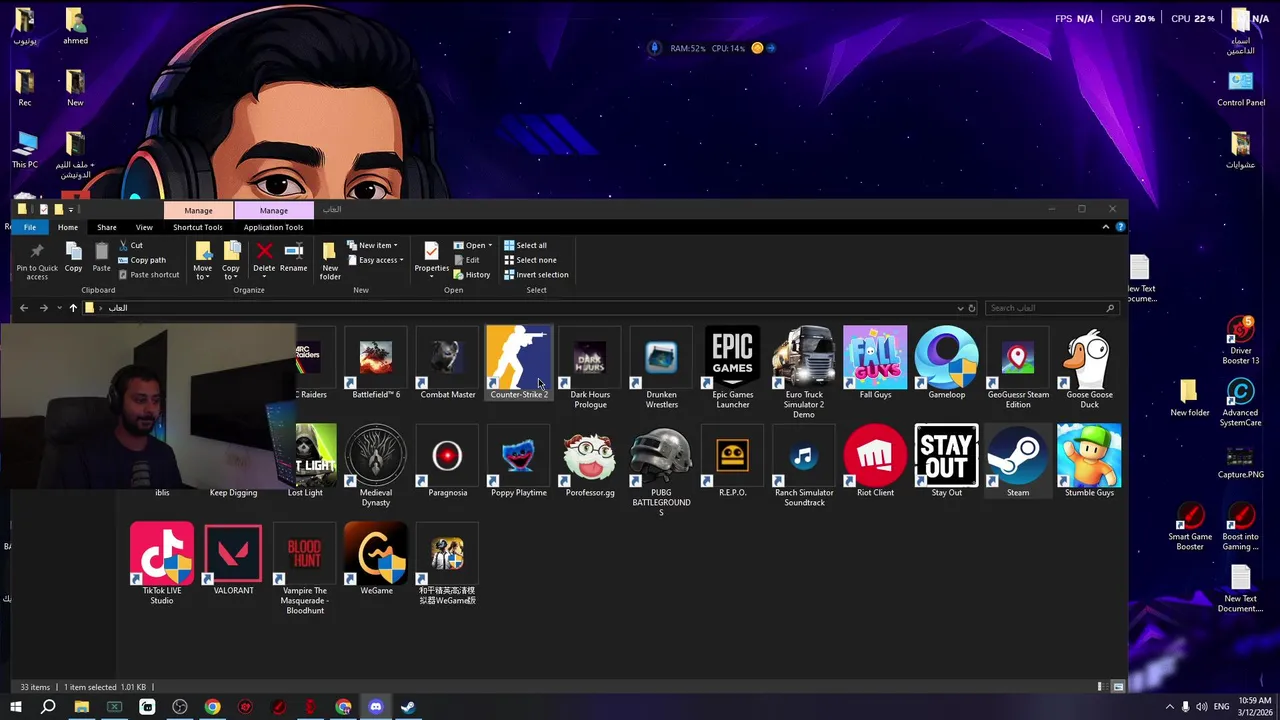Open the Shortcut Tools tab

[x=198, y=227]
